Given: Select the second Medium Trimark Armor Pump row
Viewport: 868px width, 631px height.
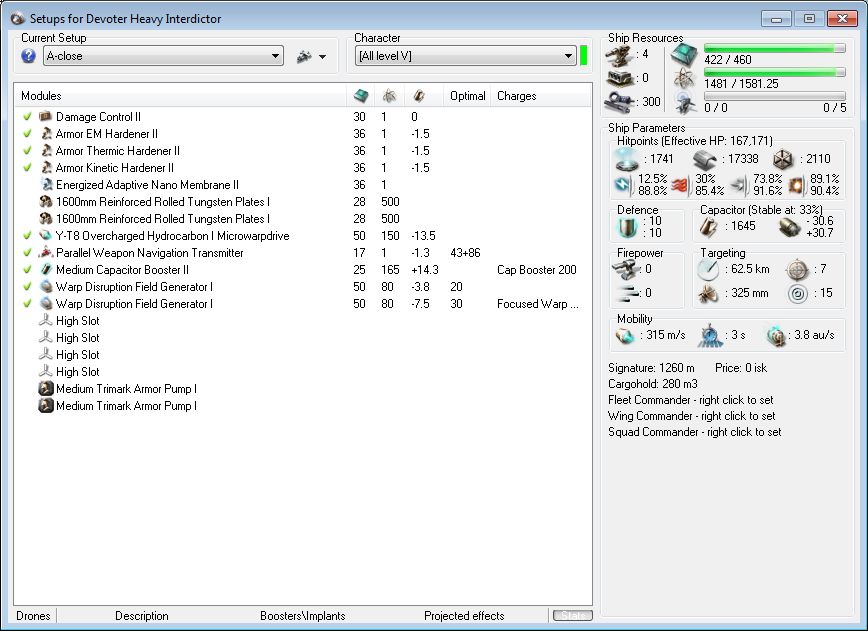Looking at the screenshot, I should (303, 406).
